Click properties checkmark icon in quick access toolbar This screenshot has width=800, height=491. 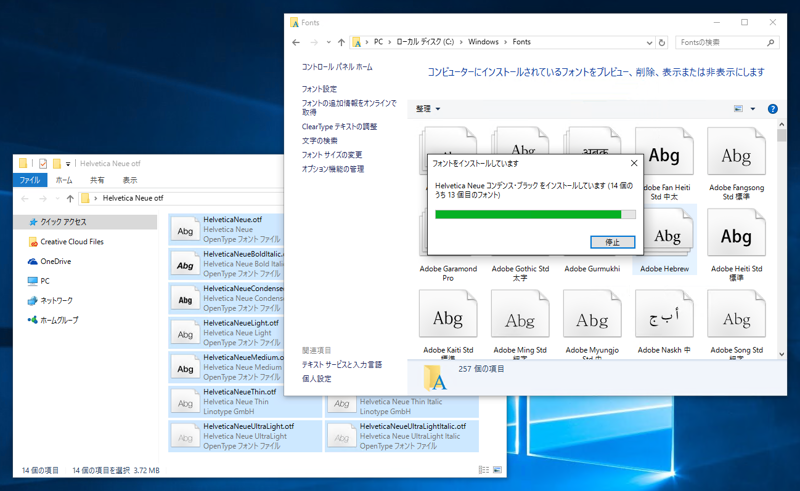click(x=43, y=163)
